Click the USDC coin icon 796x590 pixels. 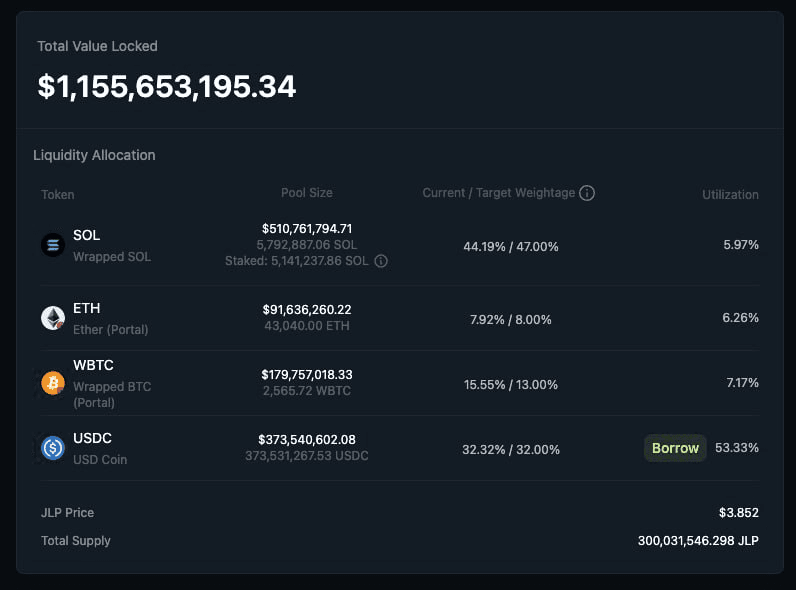pyautogui.click(x=53, y=448)
